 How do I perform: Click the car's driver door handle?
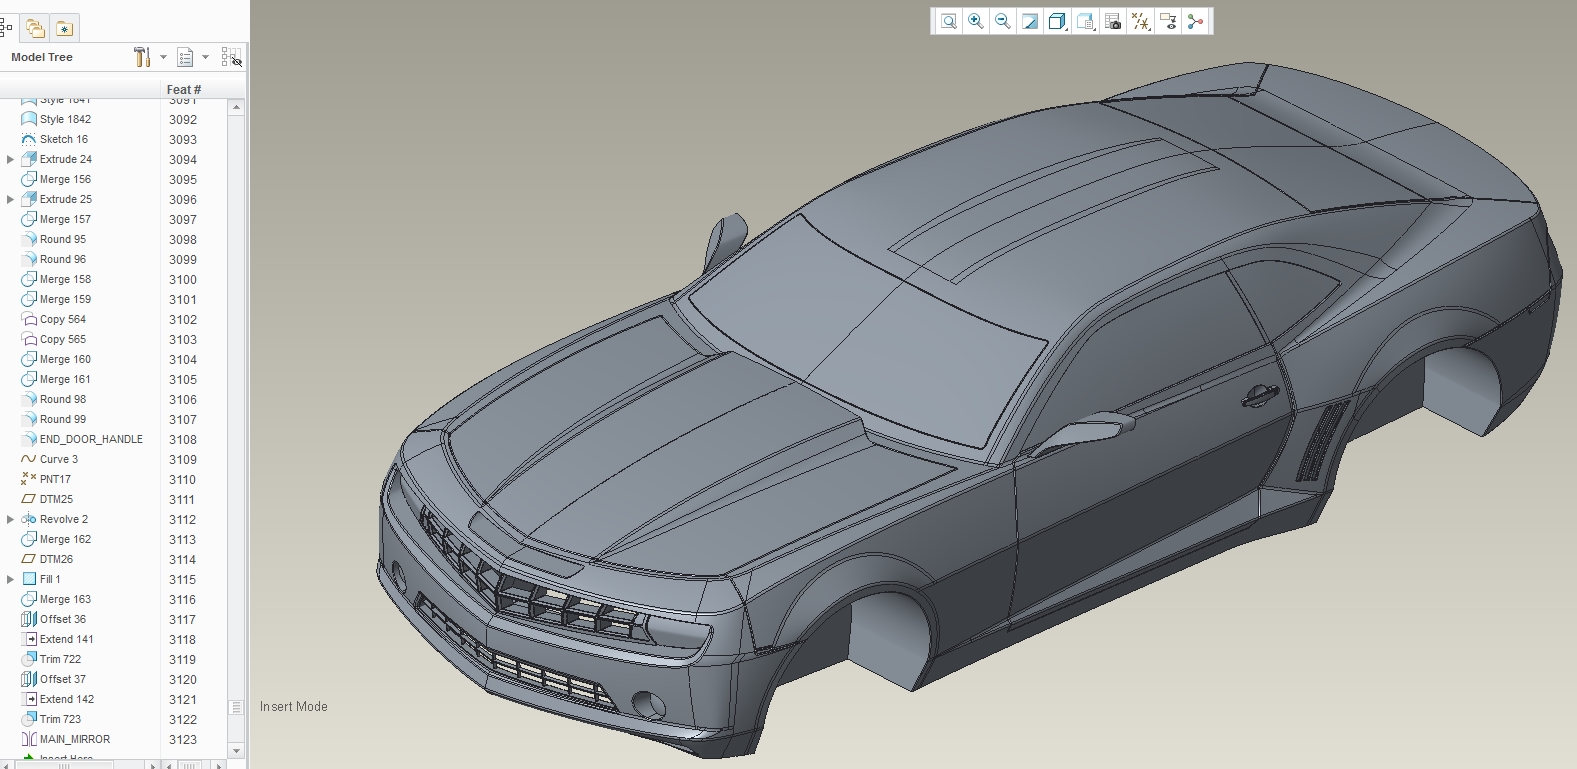[x=1259, y=396]
